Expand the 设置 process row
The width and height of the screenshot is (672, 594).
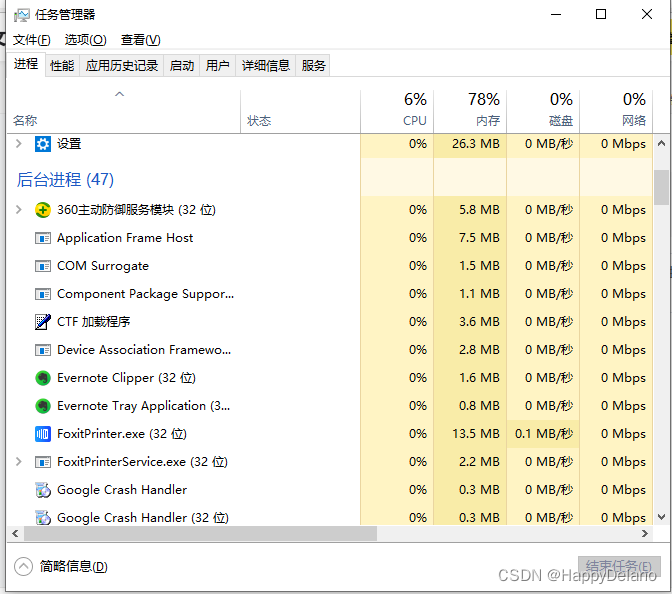(18, 144)
